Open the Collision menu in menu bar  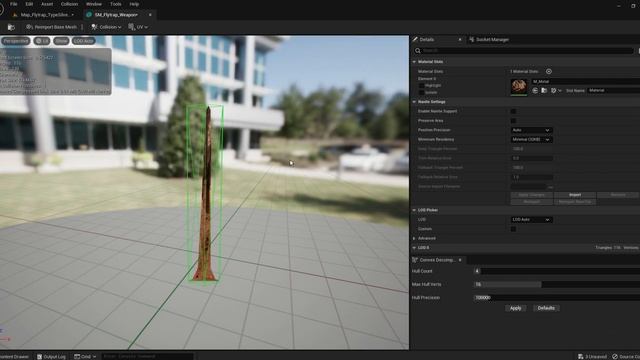pos(69,4)
